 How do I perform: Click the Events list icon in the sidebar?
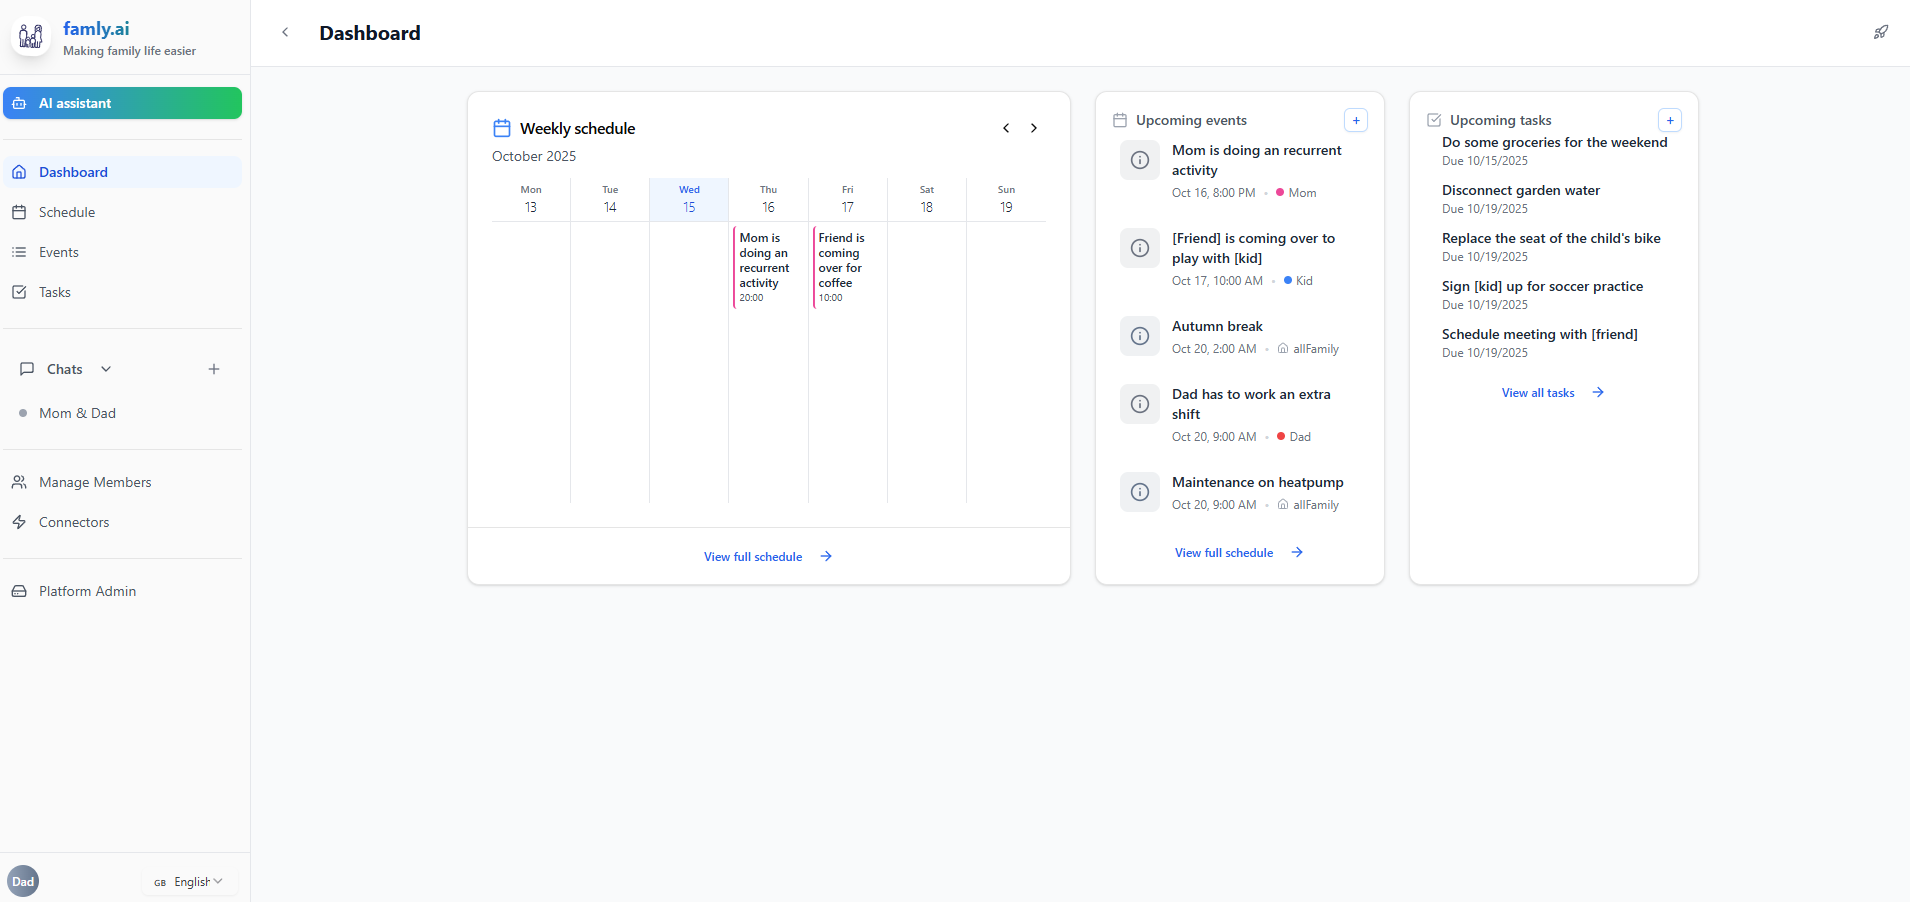[20, 252]
